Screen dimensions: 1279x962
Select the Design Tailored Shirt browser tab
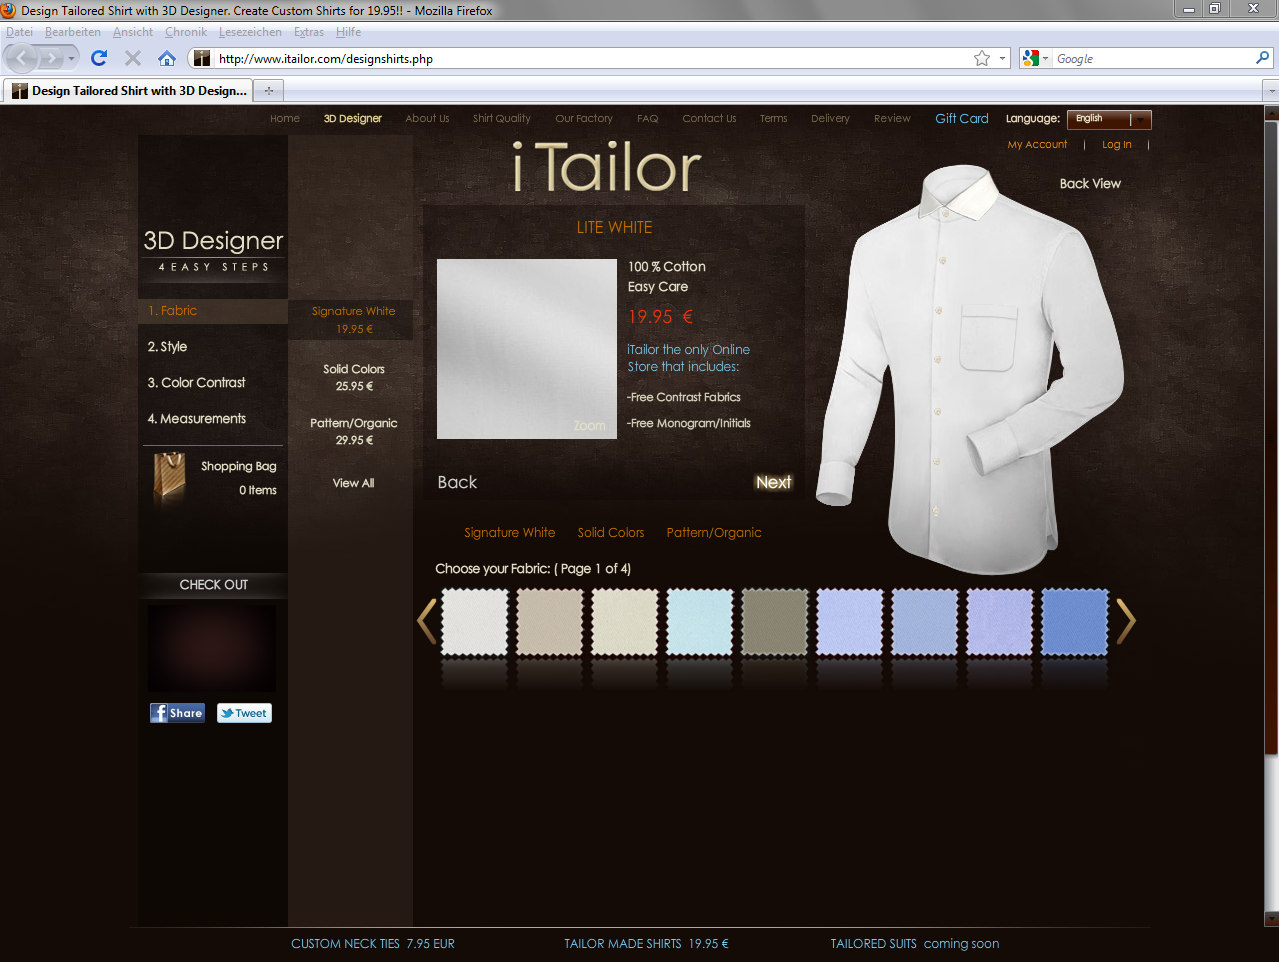[129, 90]
